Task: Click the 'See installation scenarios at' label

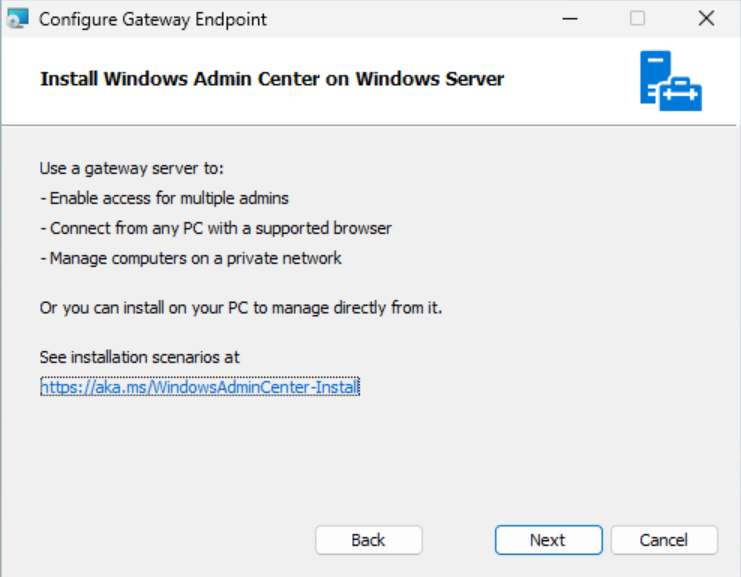Action: tap(139, 357)
